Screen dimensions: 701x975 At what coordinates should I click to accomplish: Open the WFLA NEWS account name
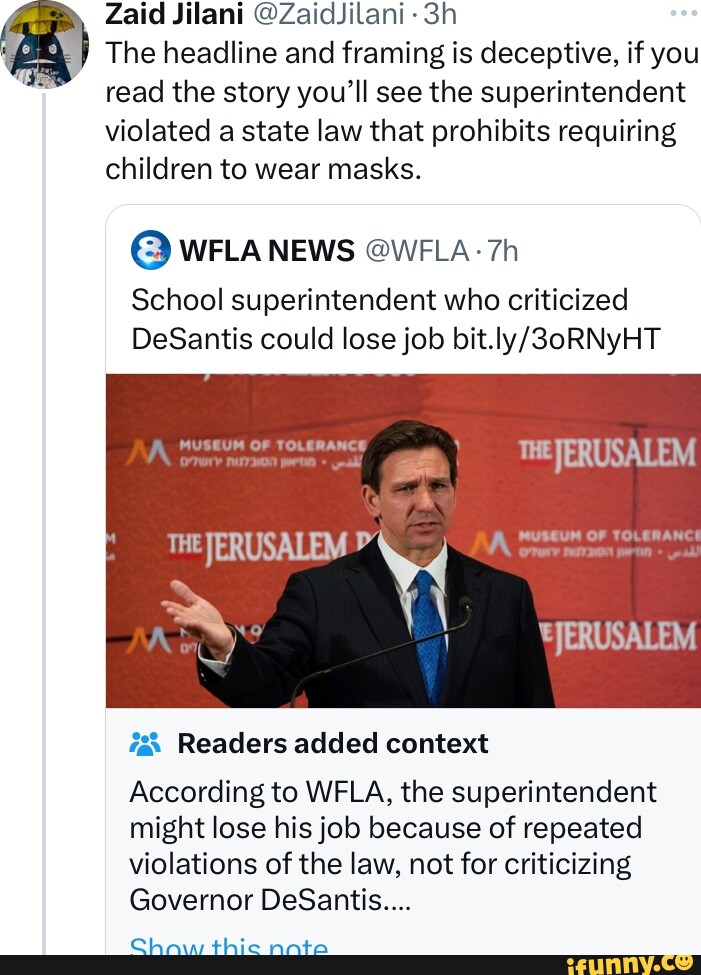pos(267,250)
